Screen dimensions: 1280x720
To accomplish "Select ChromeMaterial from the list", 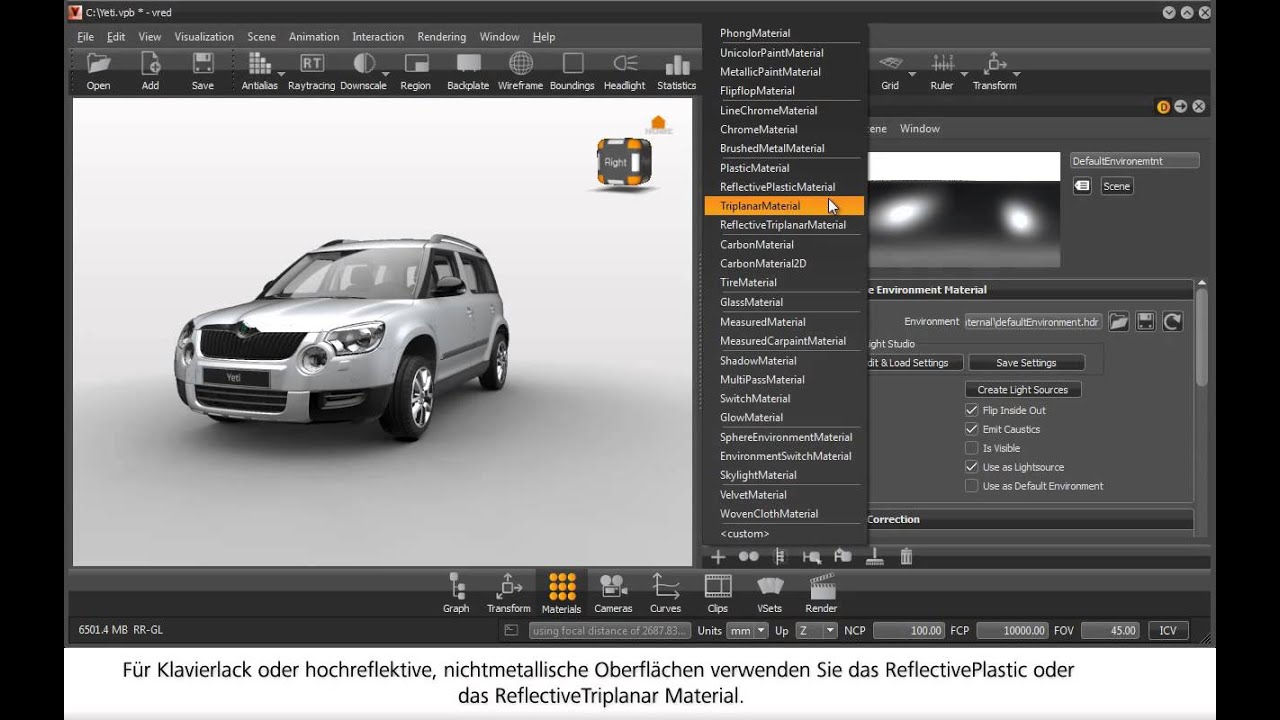I will (784, 129).
